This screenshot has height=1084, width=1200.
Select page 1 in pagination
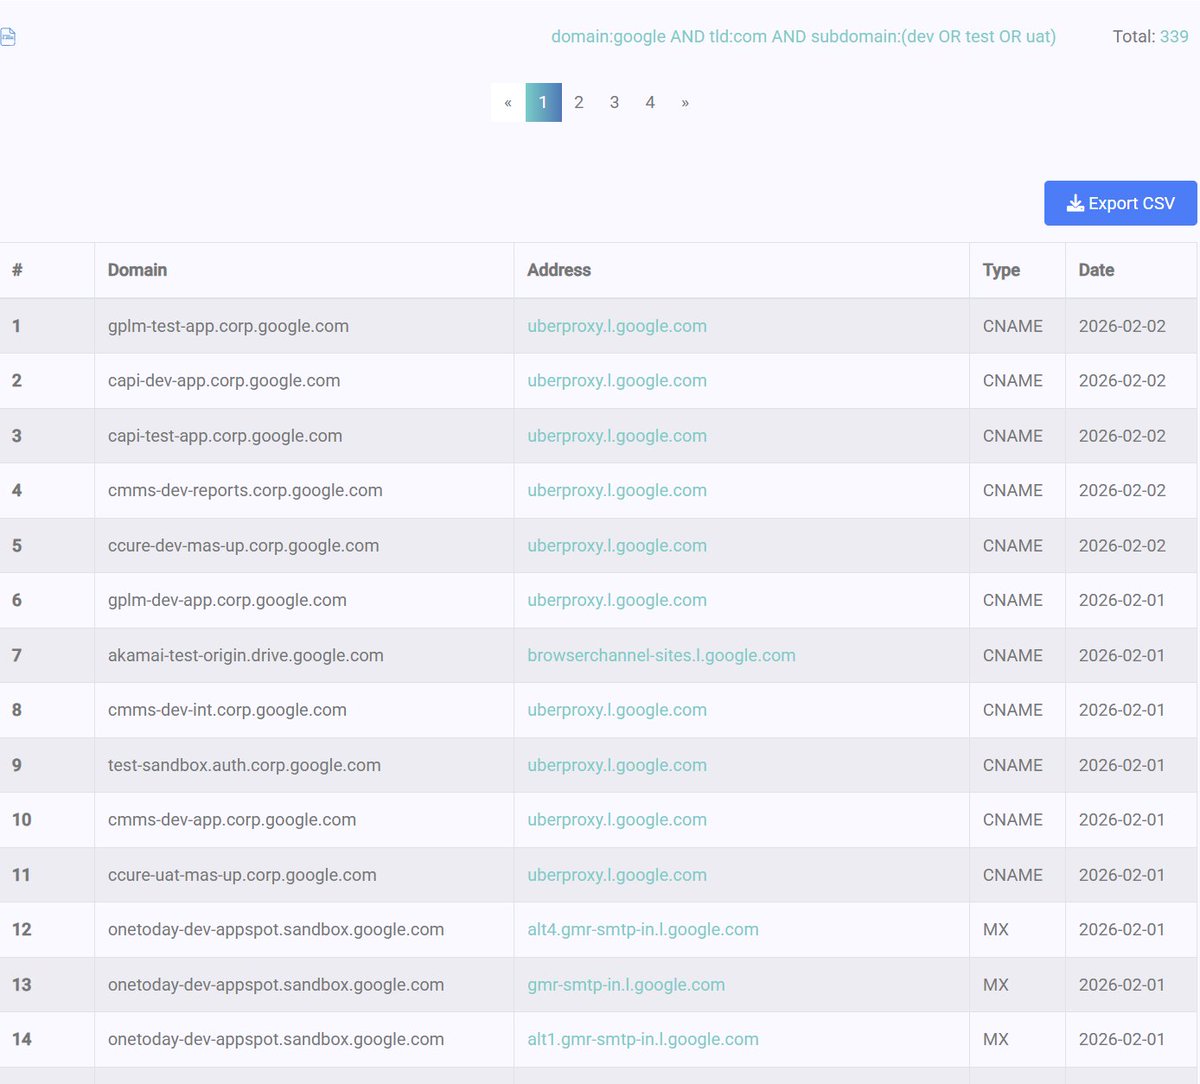[x=543, y=102]
